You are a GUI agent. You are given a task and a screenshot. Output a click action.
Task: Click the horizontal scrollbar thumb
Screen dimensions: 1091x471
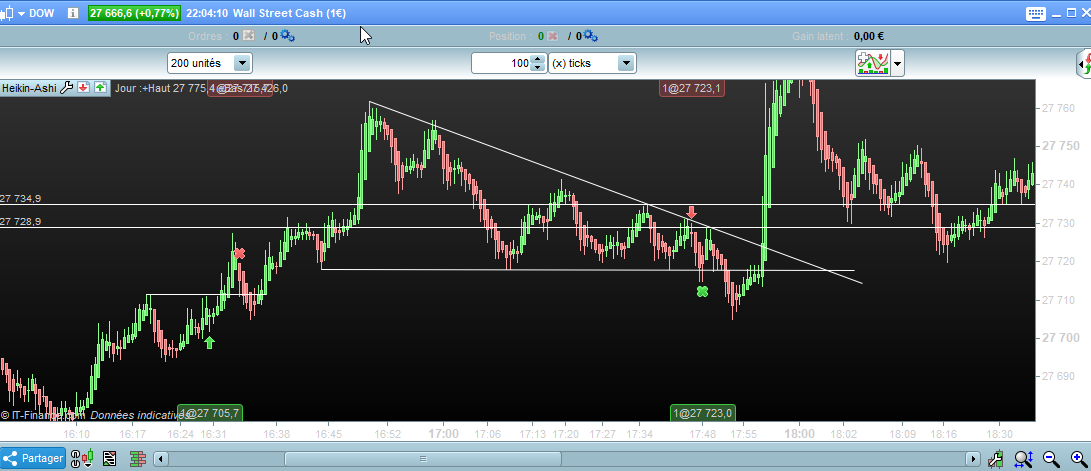point(422,459)
